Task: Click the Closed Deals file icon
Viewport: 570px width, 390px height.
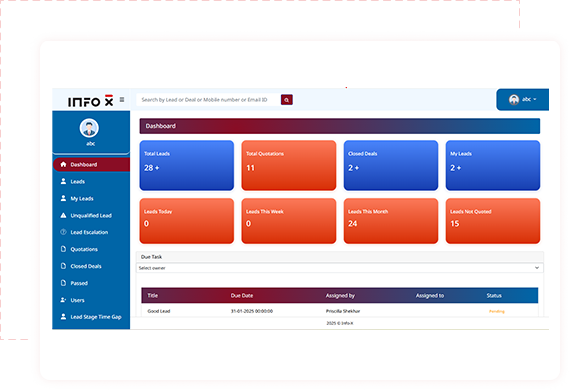Action: tap(63, 266)
